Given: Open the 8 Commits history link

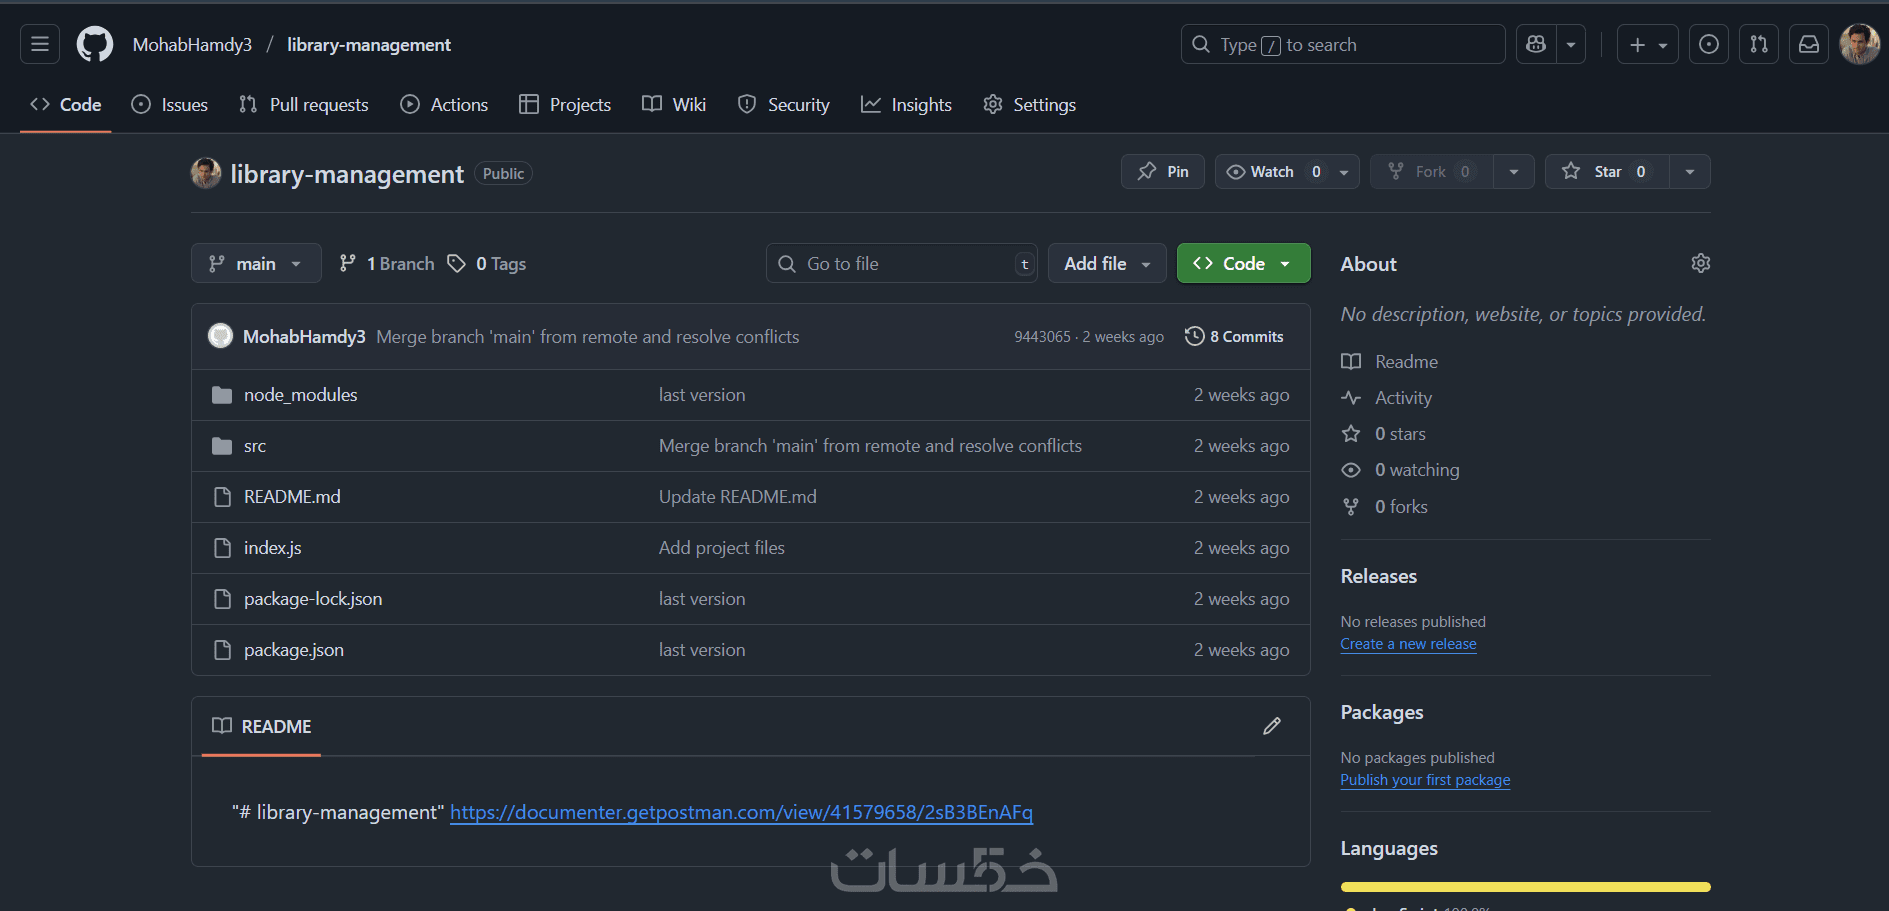Looking at the screenshot, I should [x=1235, y=337].
